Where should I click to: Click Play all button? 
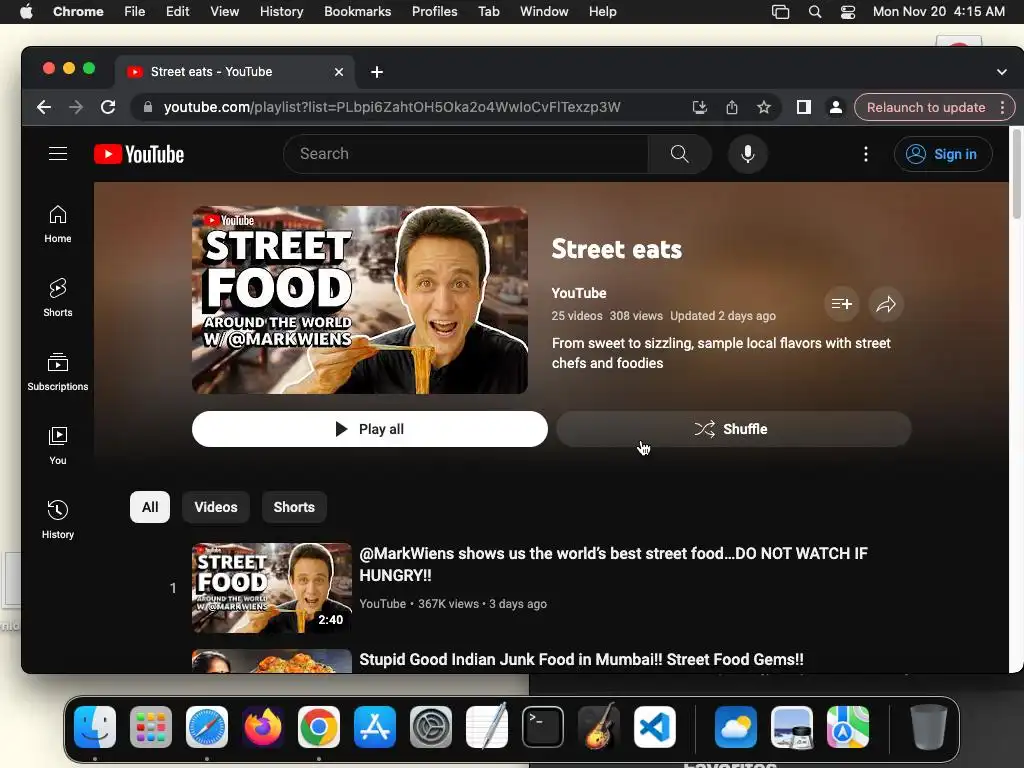[370, 429]
